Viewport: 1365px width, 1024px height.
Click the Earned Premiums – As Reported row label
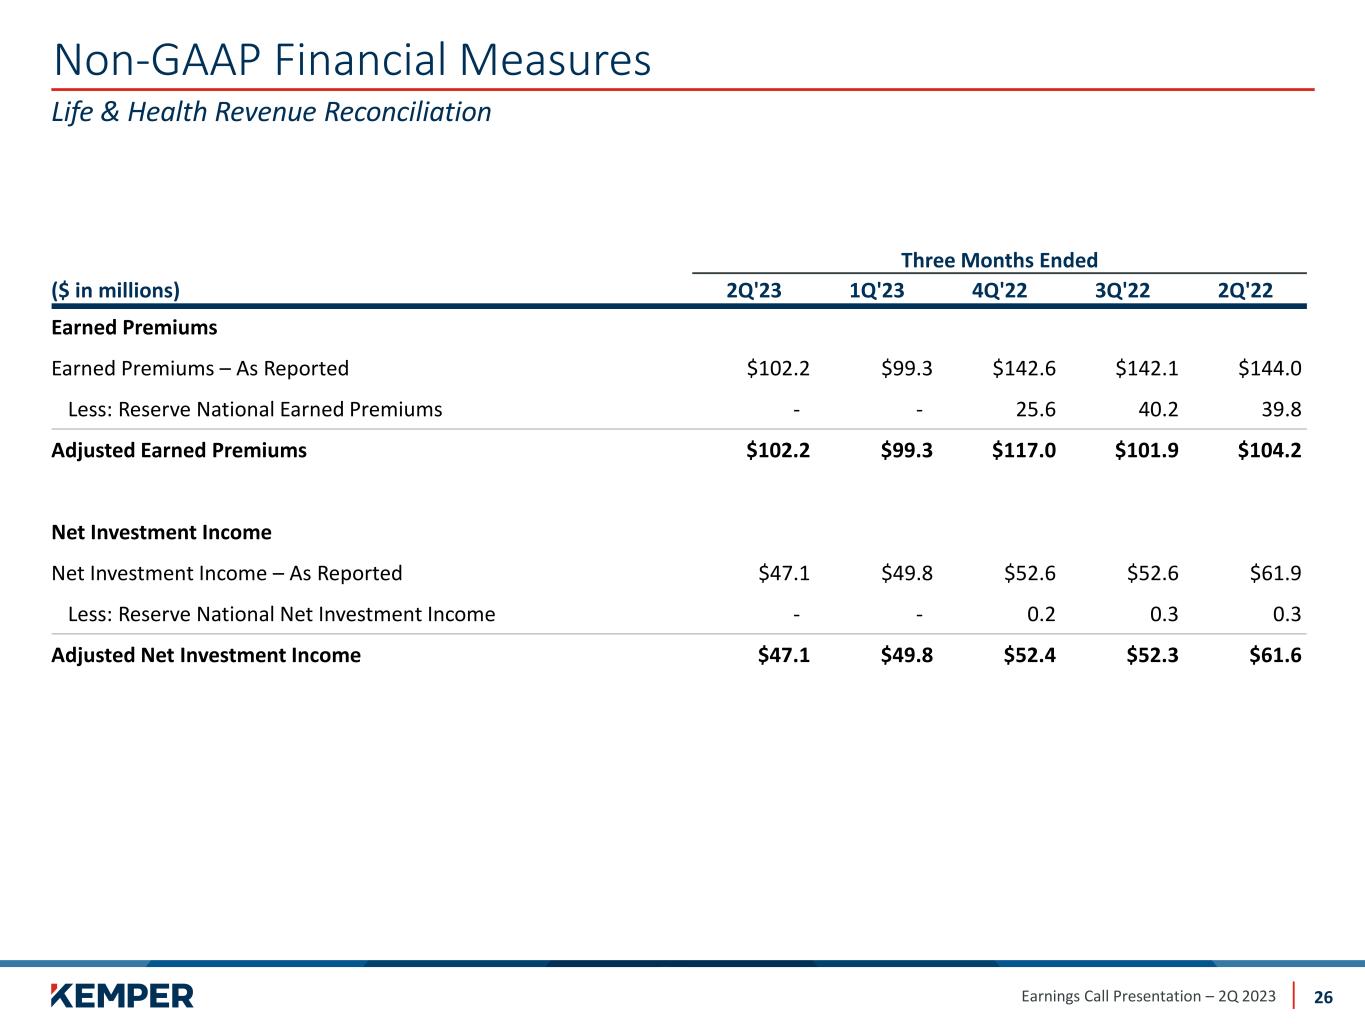[x=200, y=368]
